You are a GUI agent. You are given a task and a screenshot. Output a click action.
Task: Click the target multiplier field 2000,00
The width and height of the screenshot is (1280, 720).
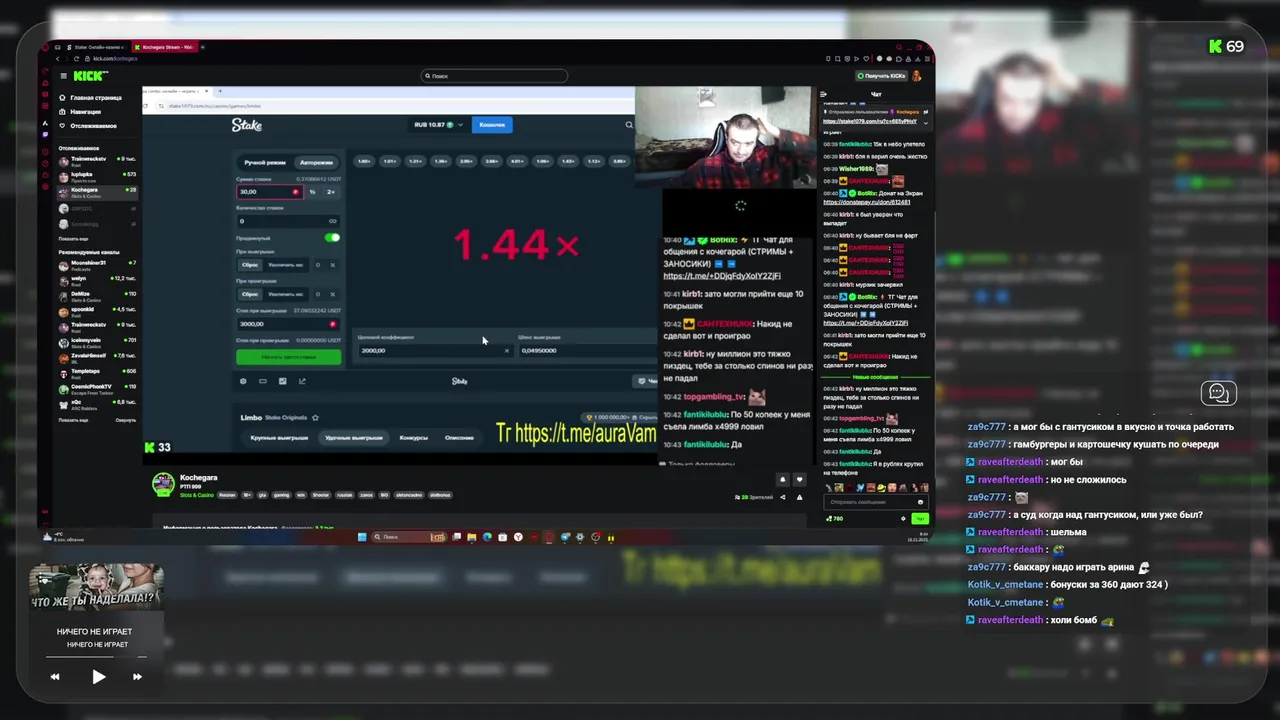point(435,350)
